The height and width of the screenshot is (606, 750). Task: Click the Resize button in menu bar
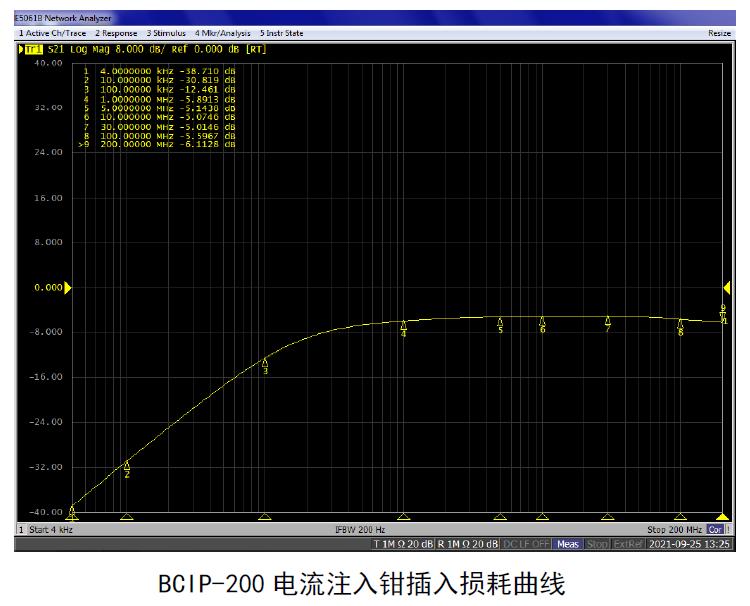coord(719,33)
